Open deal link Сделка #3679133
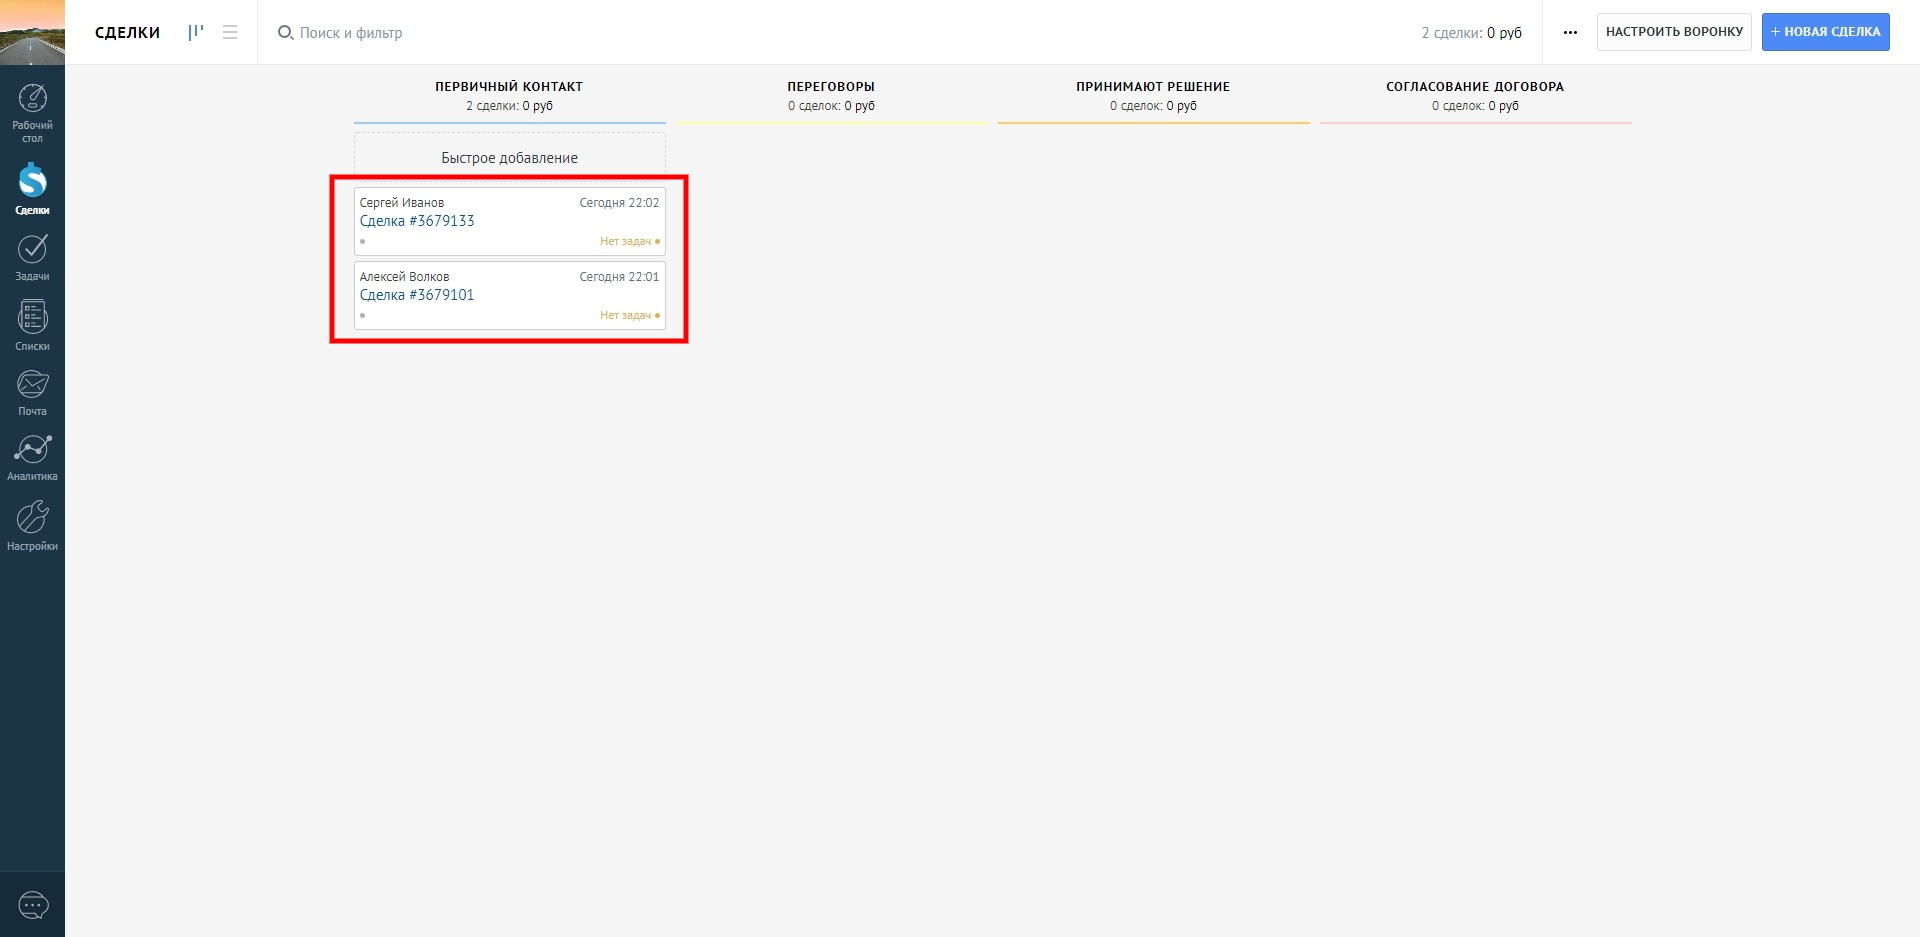 [x=417, y=221]
